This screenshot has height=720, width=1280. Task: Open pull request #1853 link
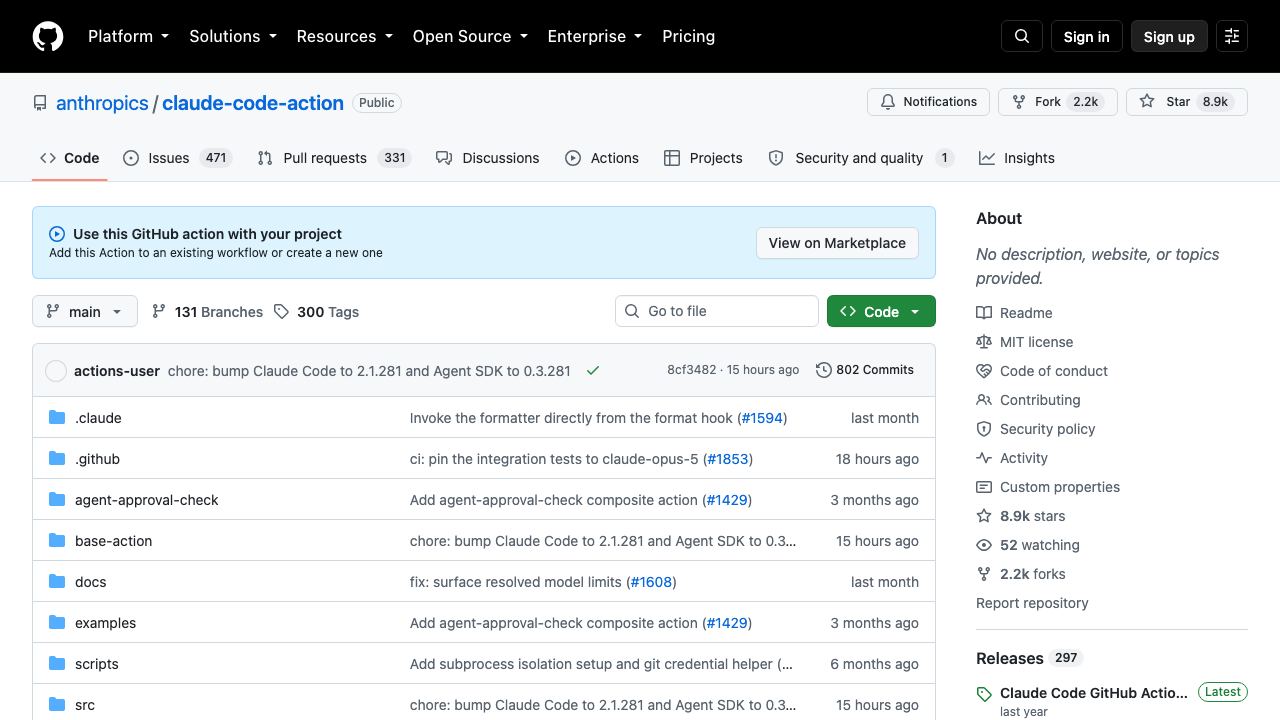(727, 459)
